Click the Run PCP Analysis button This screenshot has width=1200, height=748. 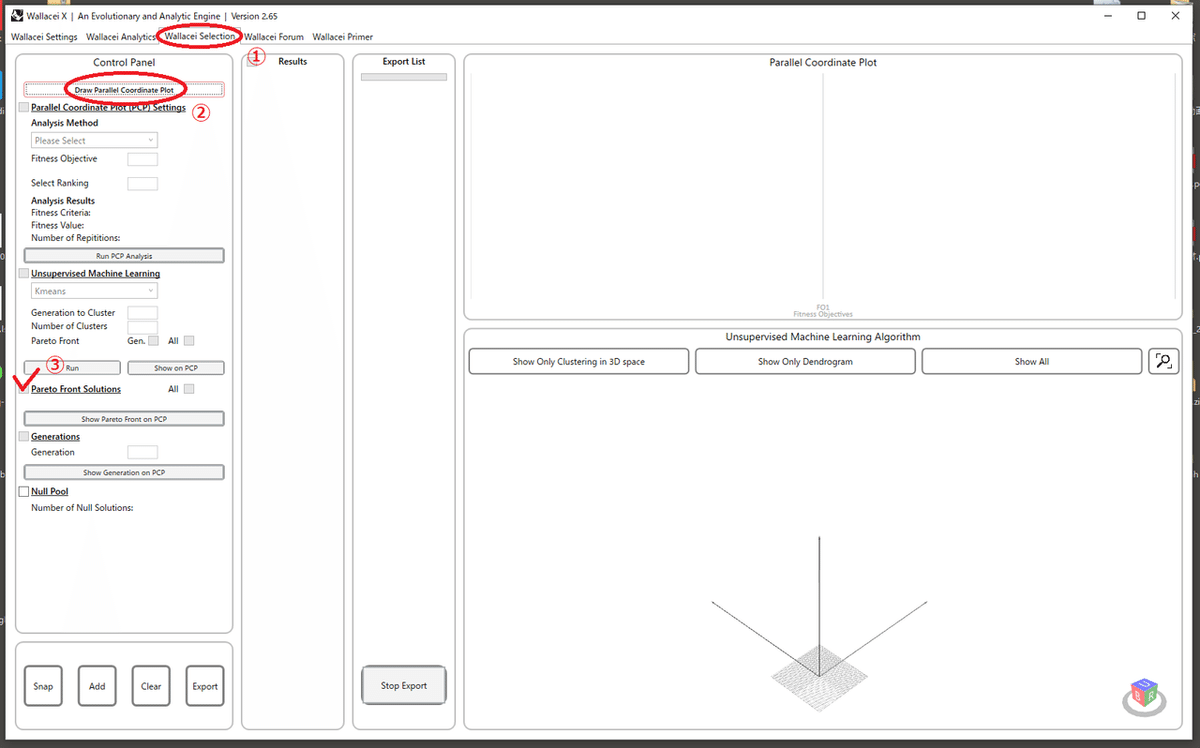coord(124,256)
